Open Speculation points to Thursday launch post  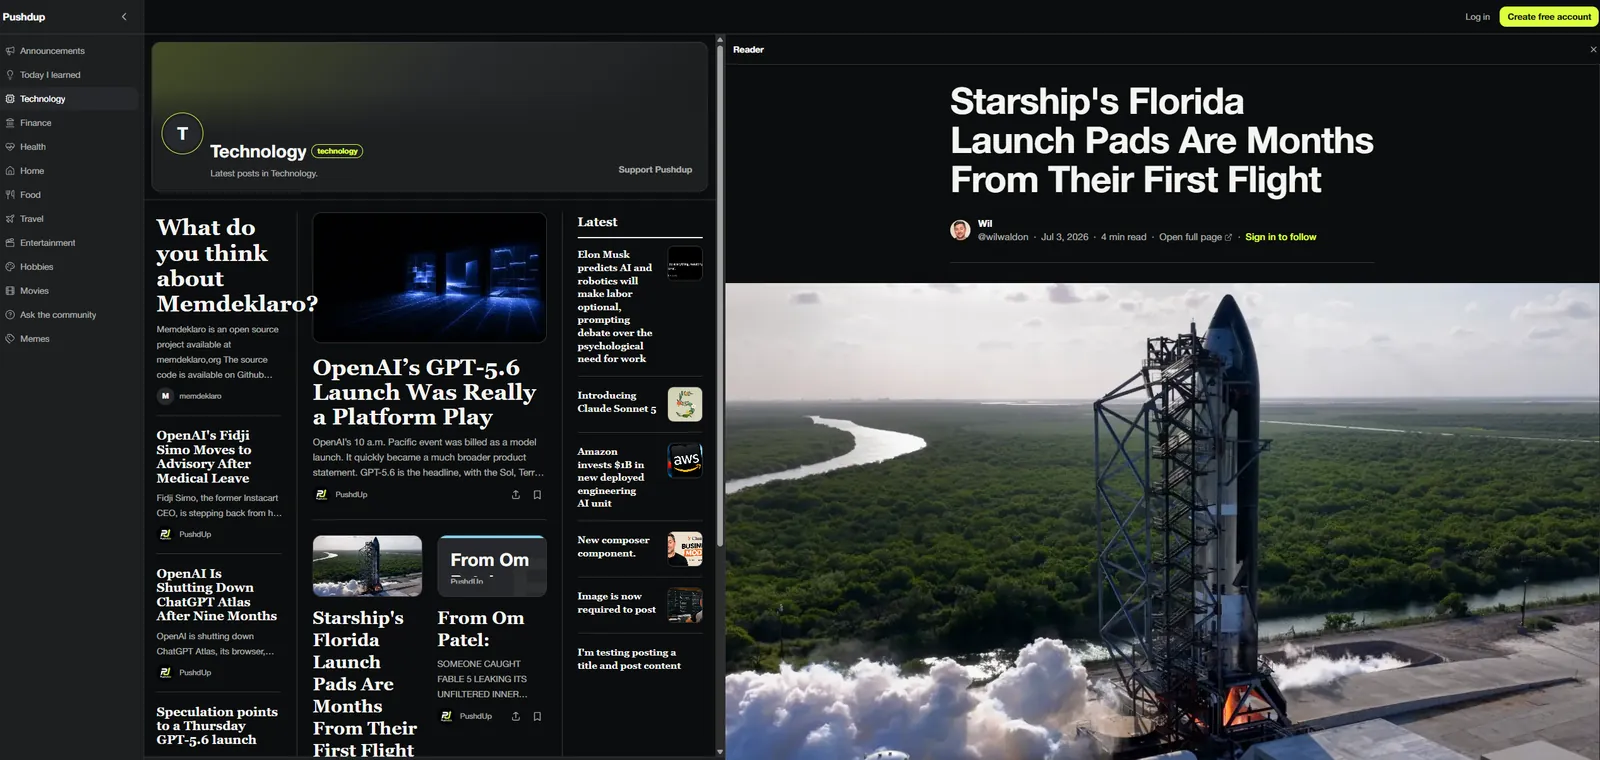point(216,726)
